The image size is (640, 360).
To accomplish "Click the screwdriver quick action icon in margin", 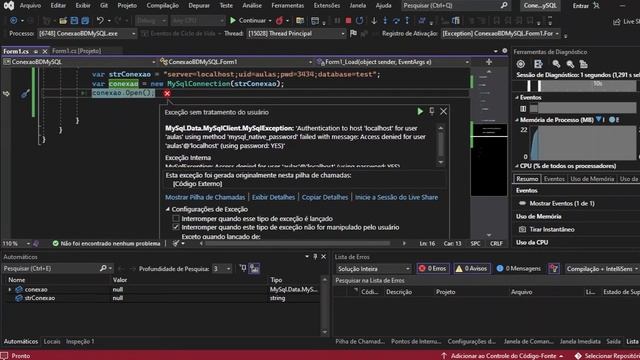I will coord(25,93).
